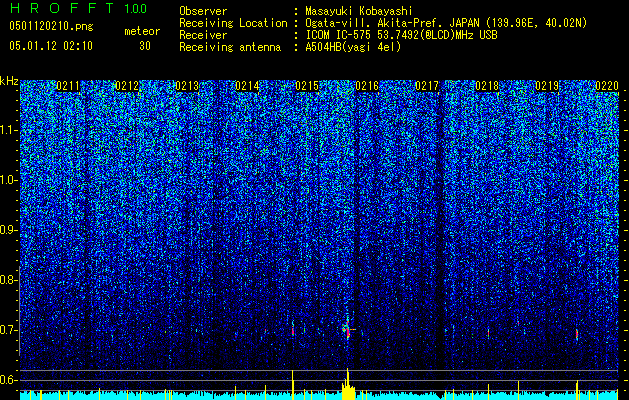Screen dimensions: 629x400
Task: Click the 0214 time marker
Action: 247,86
